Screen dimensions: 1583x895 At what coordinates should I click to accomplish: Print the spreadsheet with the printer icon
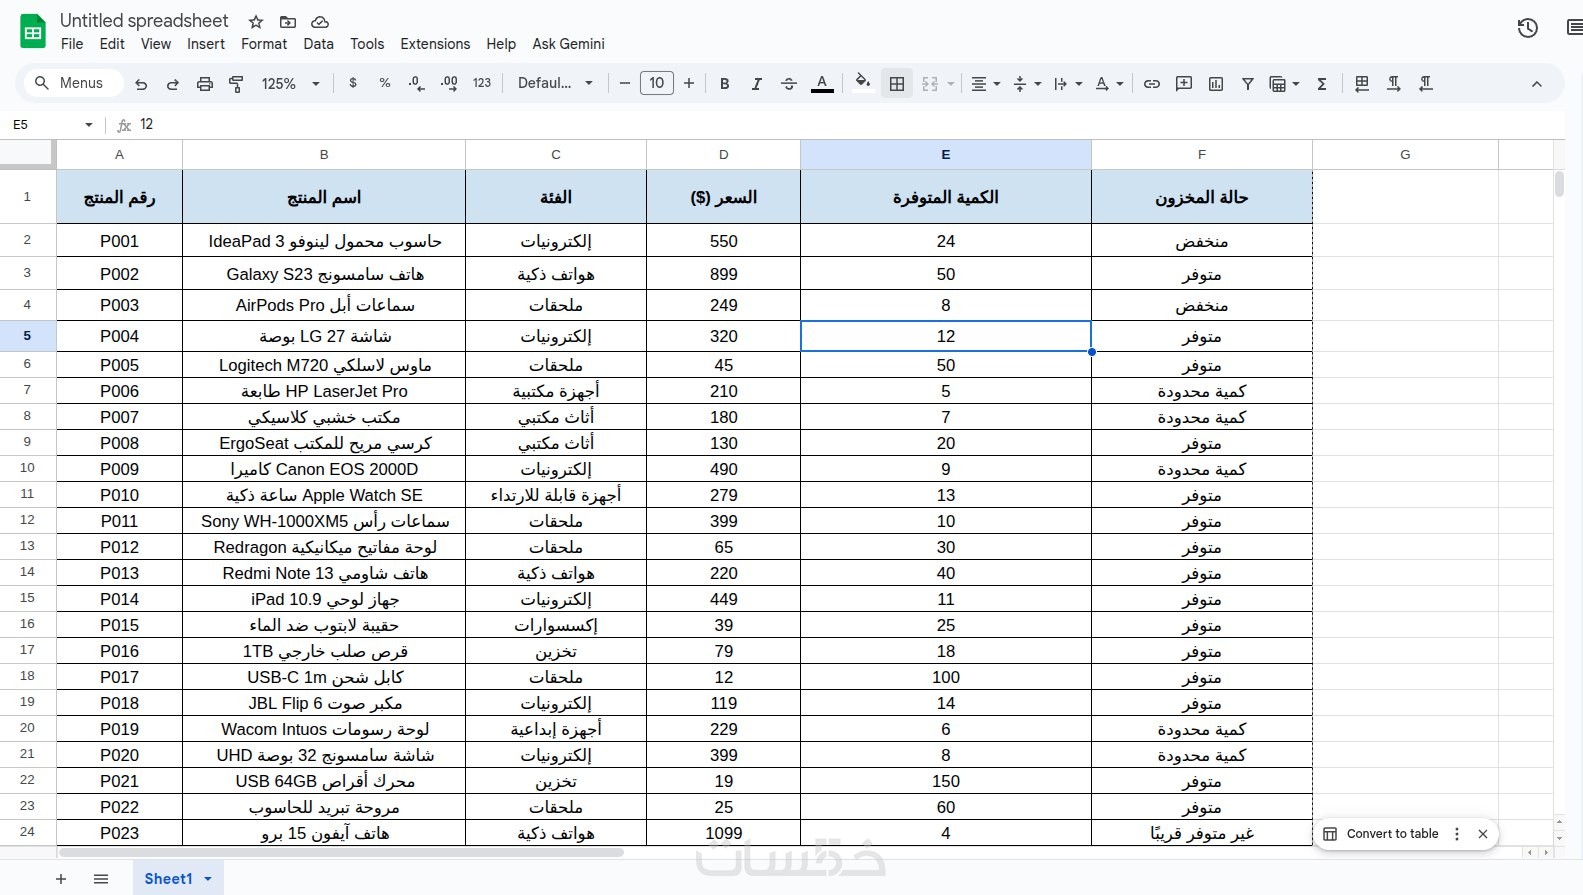click(205, 84)
